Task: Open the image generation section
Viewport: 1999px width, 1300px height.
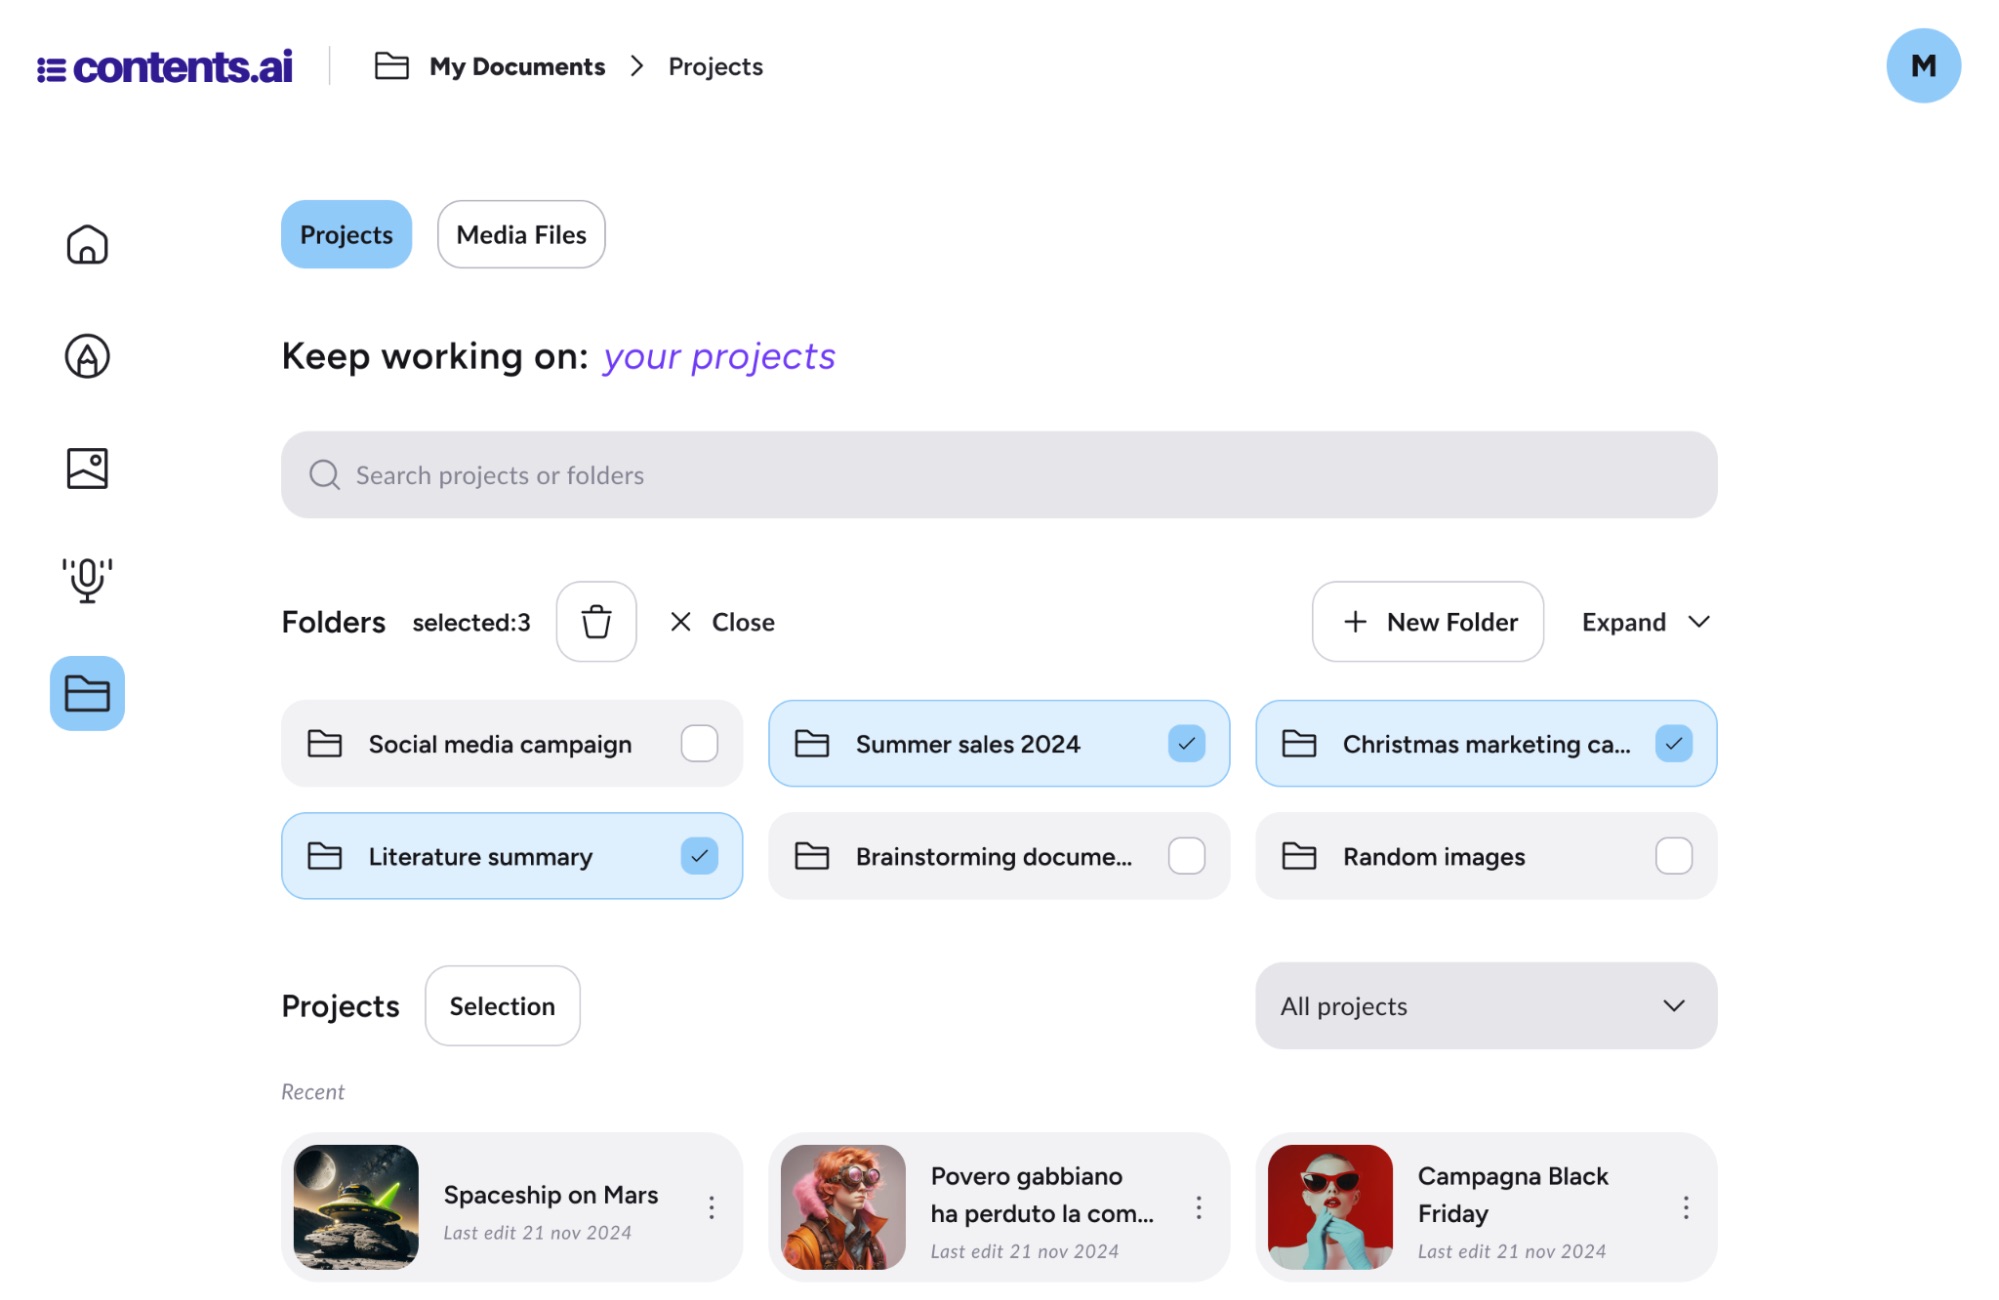Action: click(x=86, y=467)
